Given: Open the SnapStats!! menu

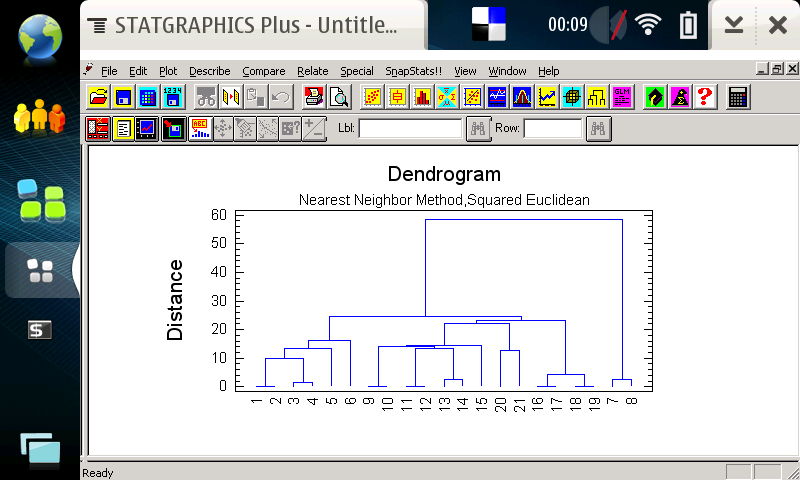Looking at the screenshot, I should pyautogui.click(x=413, y=71).
